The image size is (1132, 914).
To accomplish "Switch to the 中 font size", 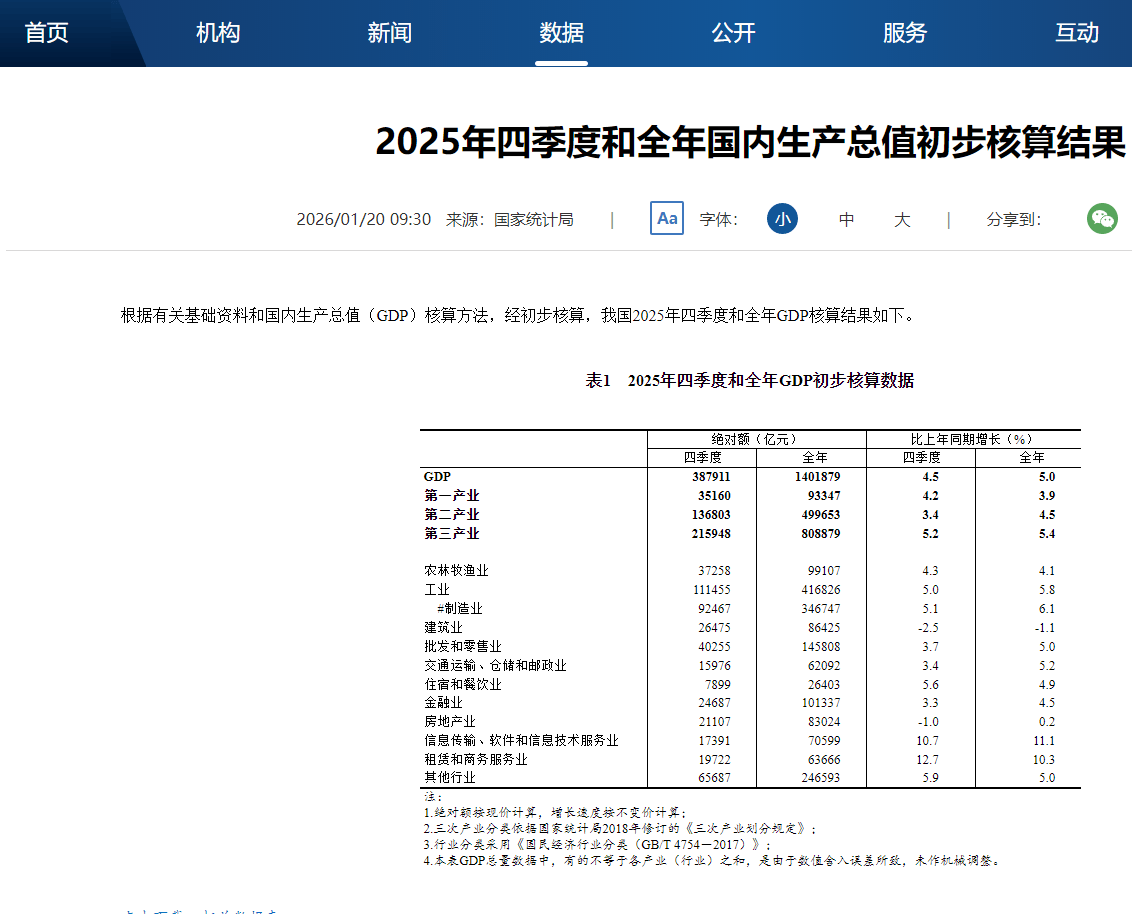I will (845, 219).
